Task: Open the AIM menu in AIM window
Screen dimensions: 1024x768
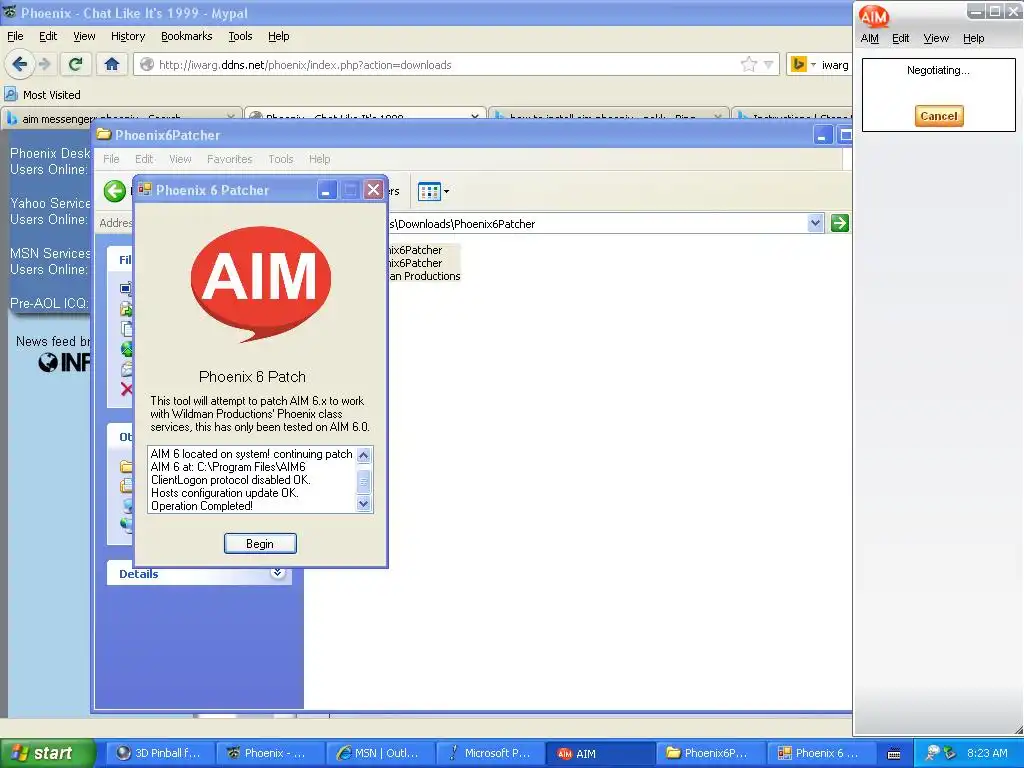Action: click(x=869, y=39)
